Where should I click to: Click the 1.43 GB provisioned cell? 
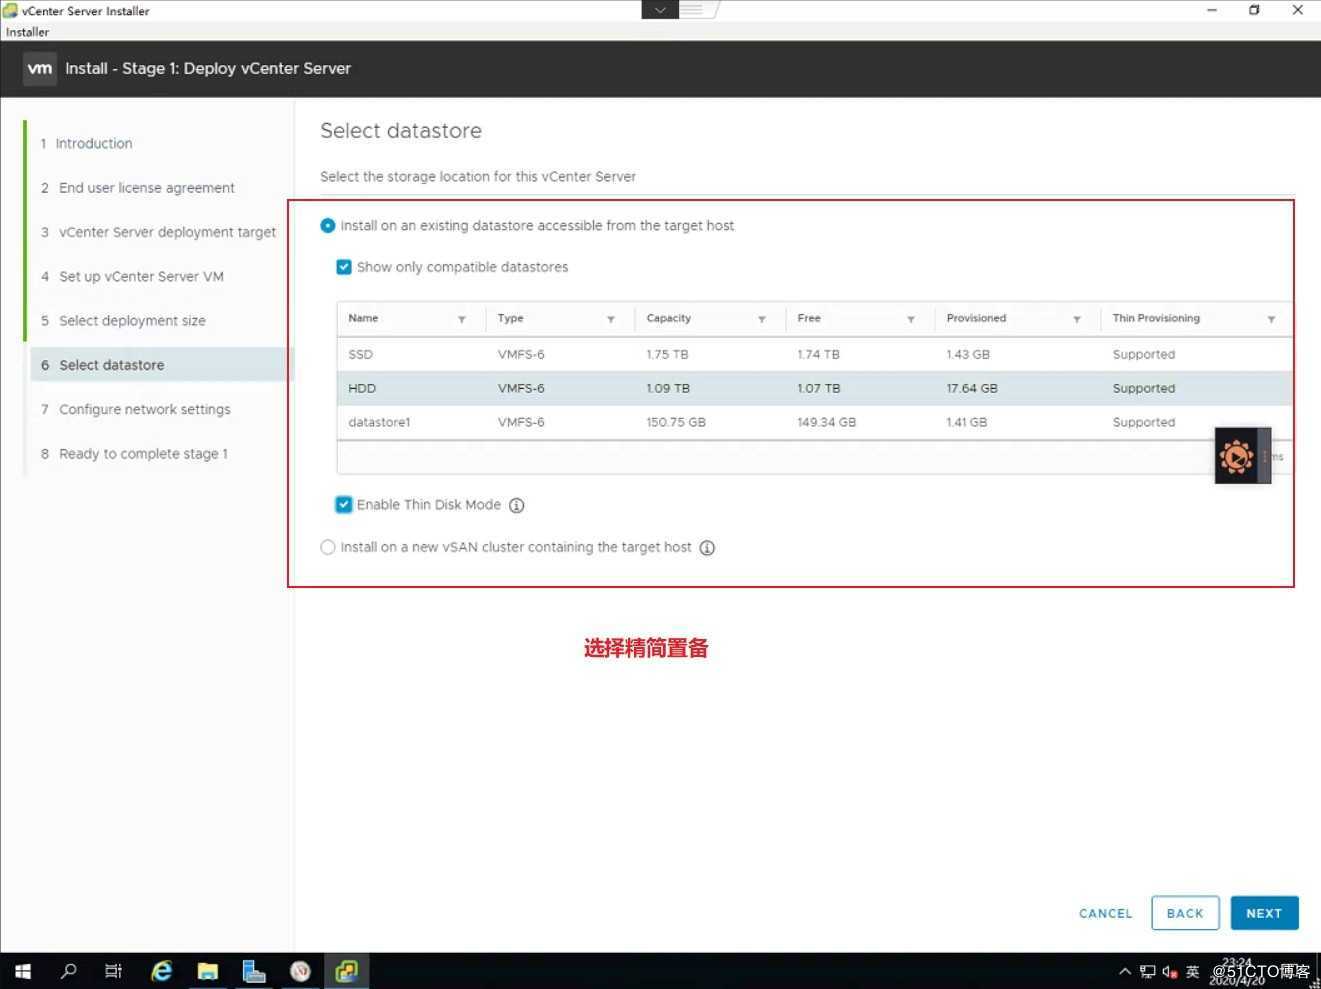[968, 355]
